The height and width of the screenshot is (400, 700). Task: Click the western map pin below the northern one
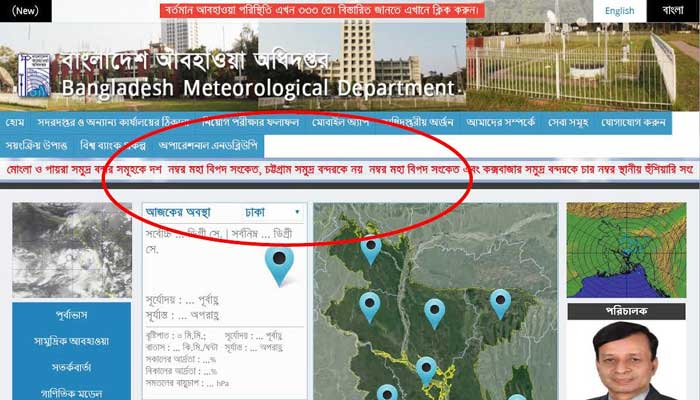point(370,307)
